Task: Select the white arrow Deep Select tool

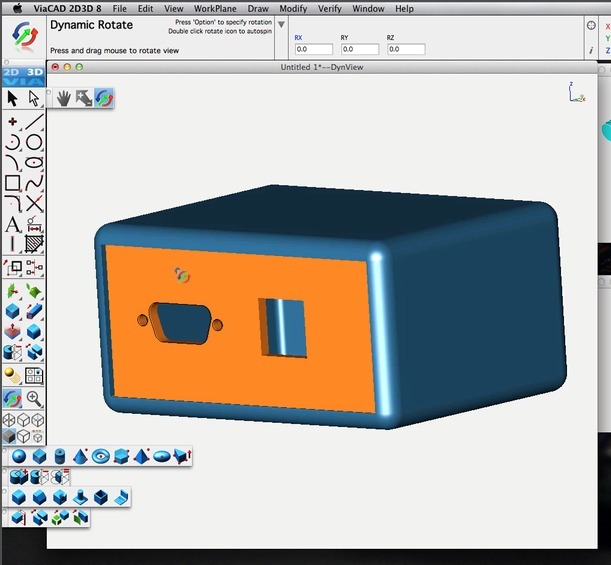Action: pos(34,99)
